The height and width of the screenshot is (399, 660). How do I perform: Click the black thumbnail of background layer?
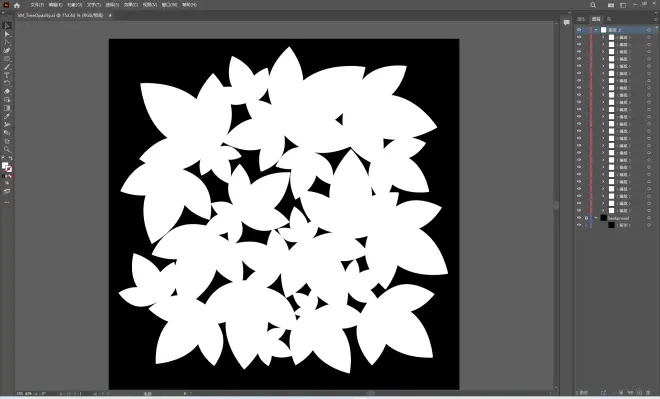(604, 218)
